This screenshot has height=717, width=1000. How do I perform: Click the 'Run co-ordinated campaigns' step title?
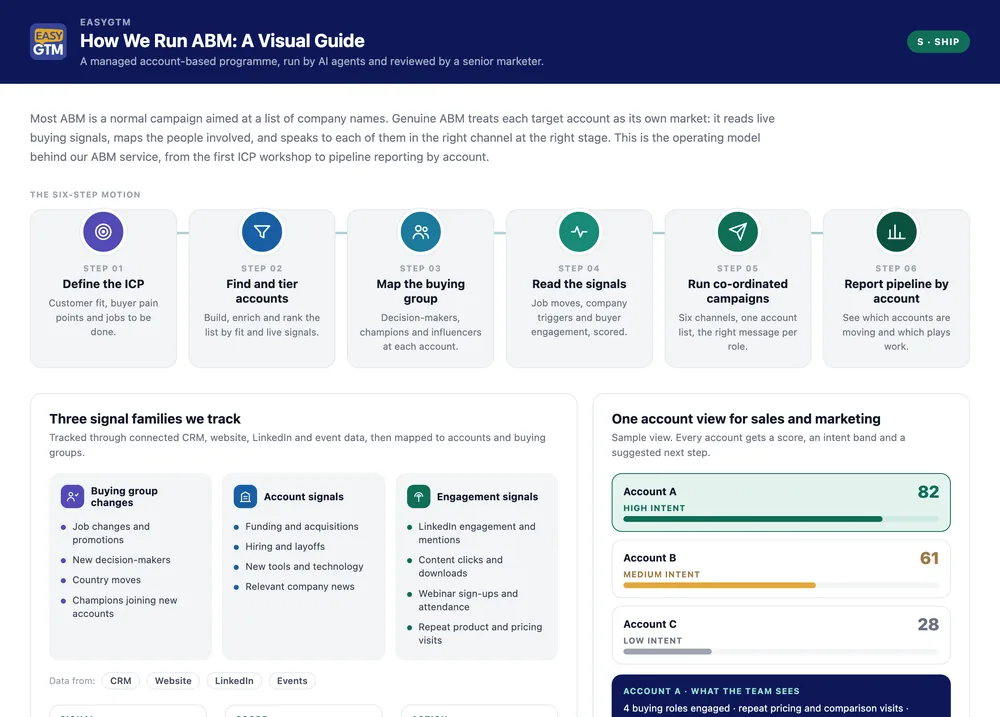[x=738, y=292]
